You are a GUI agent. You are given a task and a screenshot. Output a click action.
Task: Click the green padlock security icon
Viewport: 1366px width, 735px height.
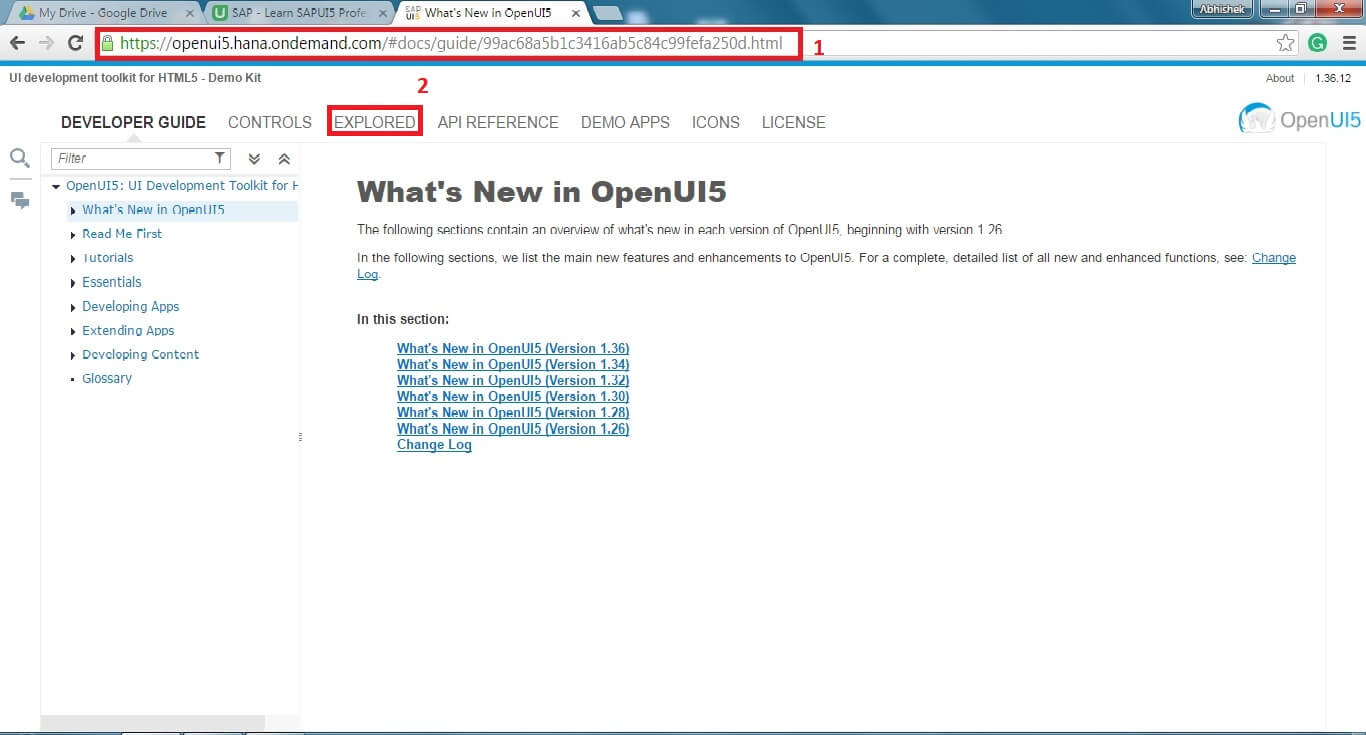[107, 43]
